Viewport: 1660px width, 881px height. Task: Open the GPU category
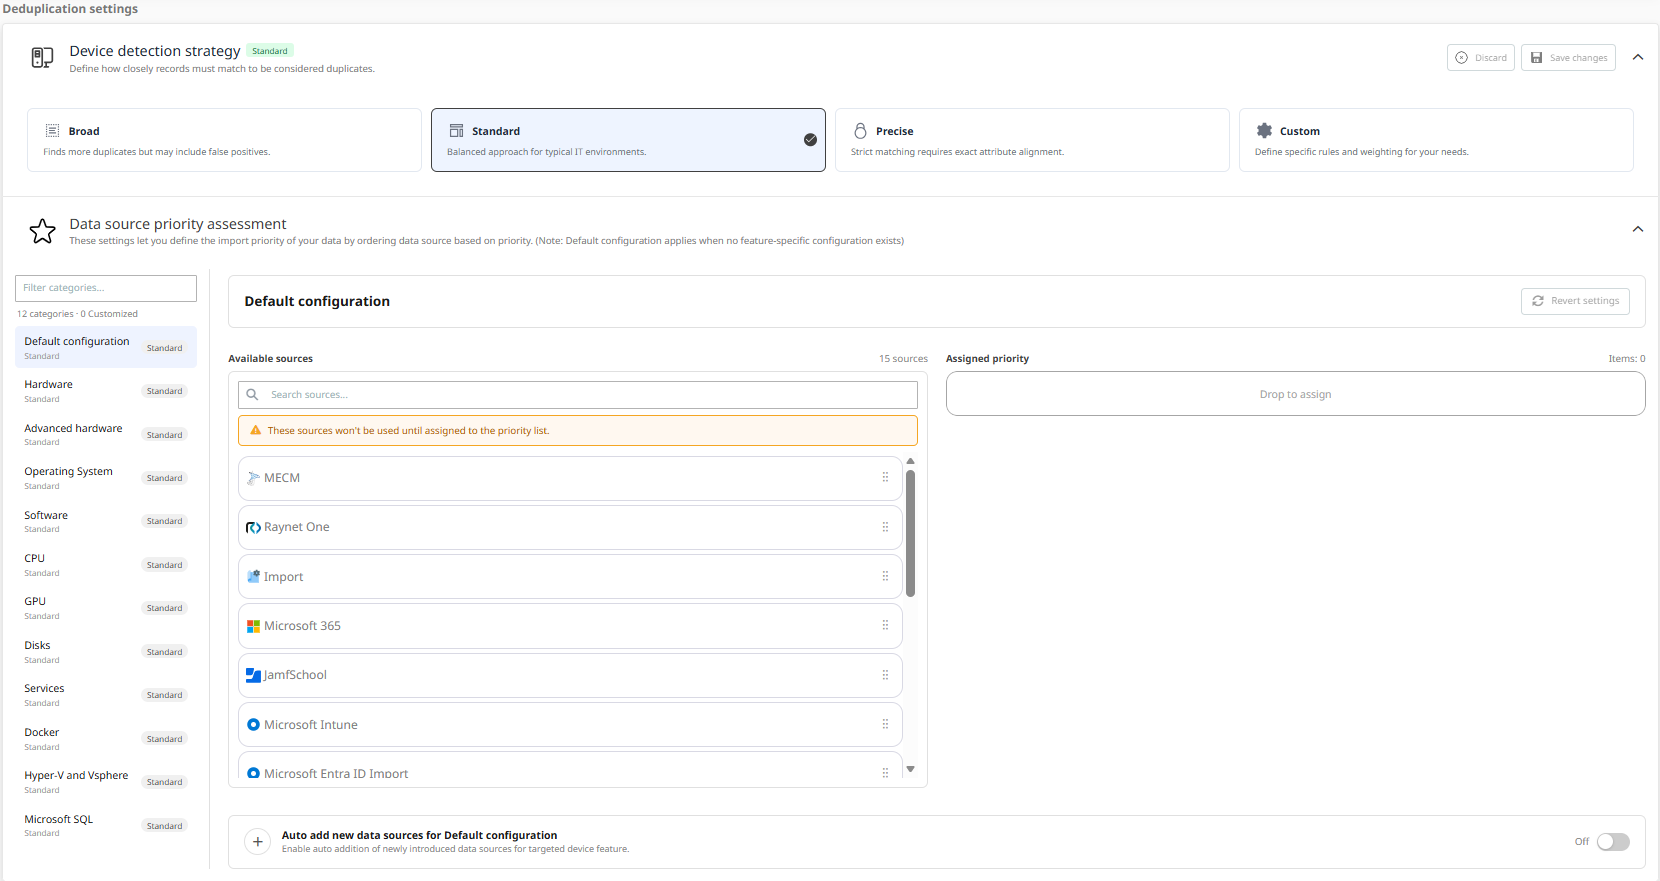(106, 608)
